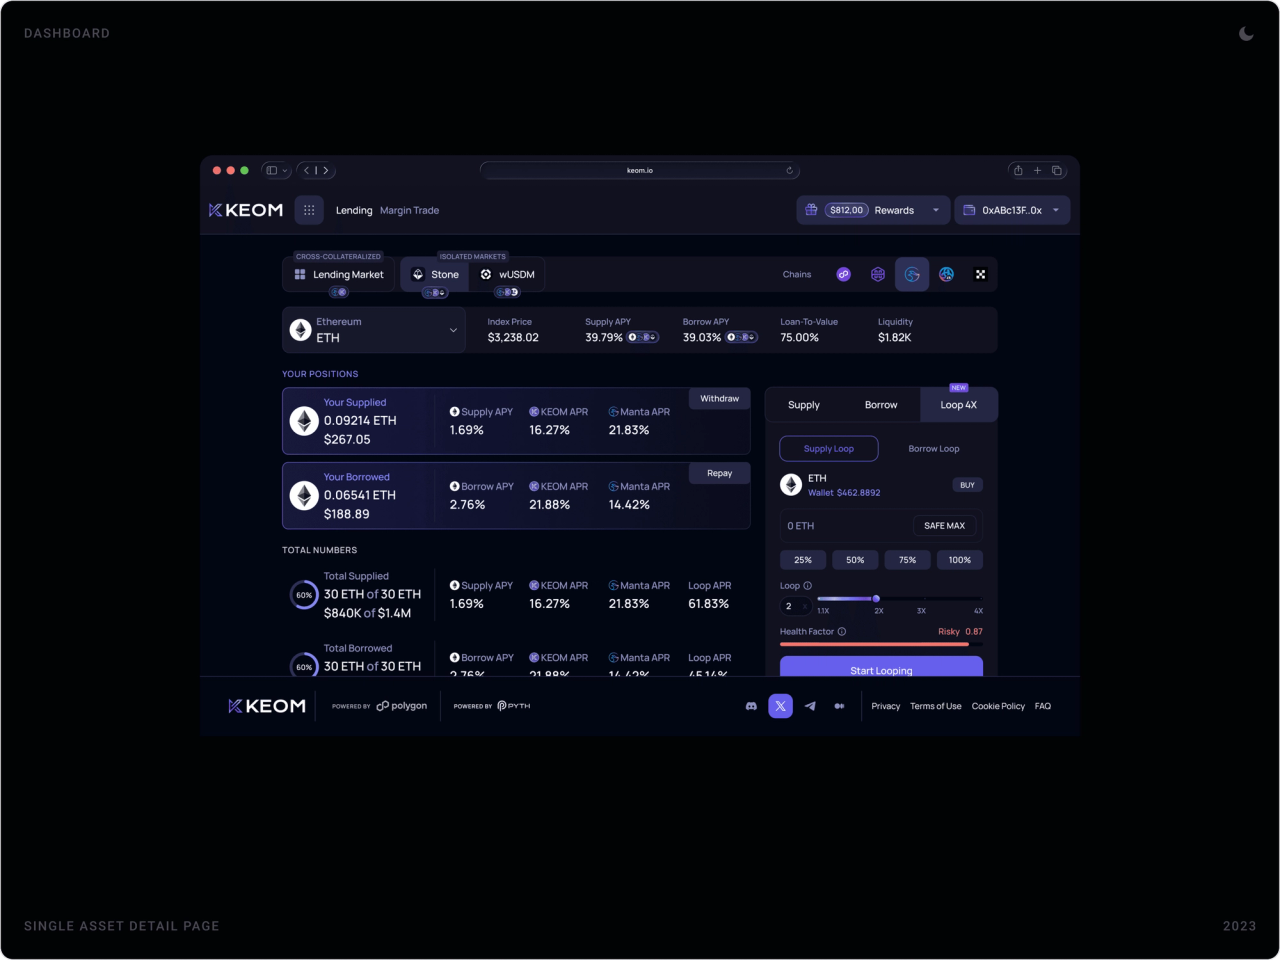1280x960 pixels.
Task: Open the Lending navigation tab
Action: [x=354, y=210]
